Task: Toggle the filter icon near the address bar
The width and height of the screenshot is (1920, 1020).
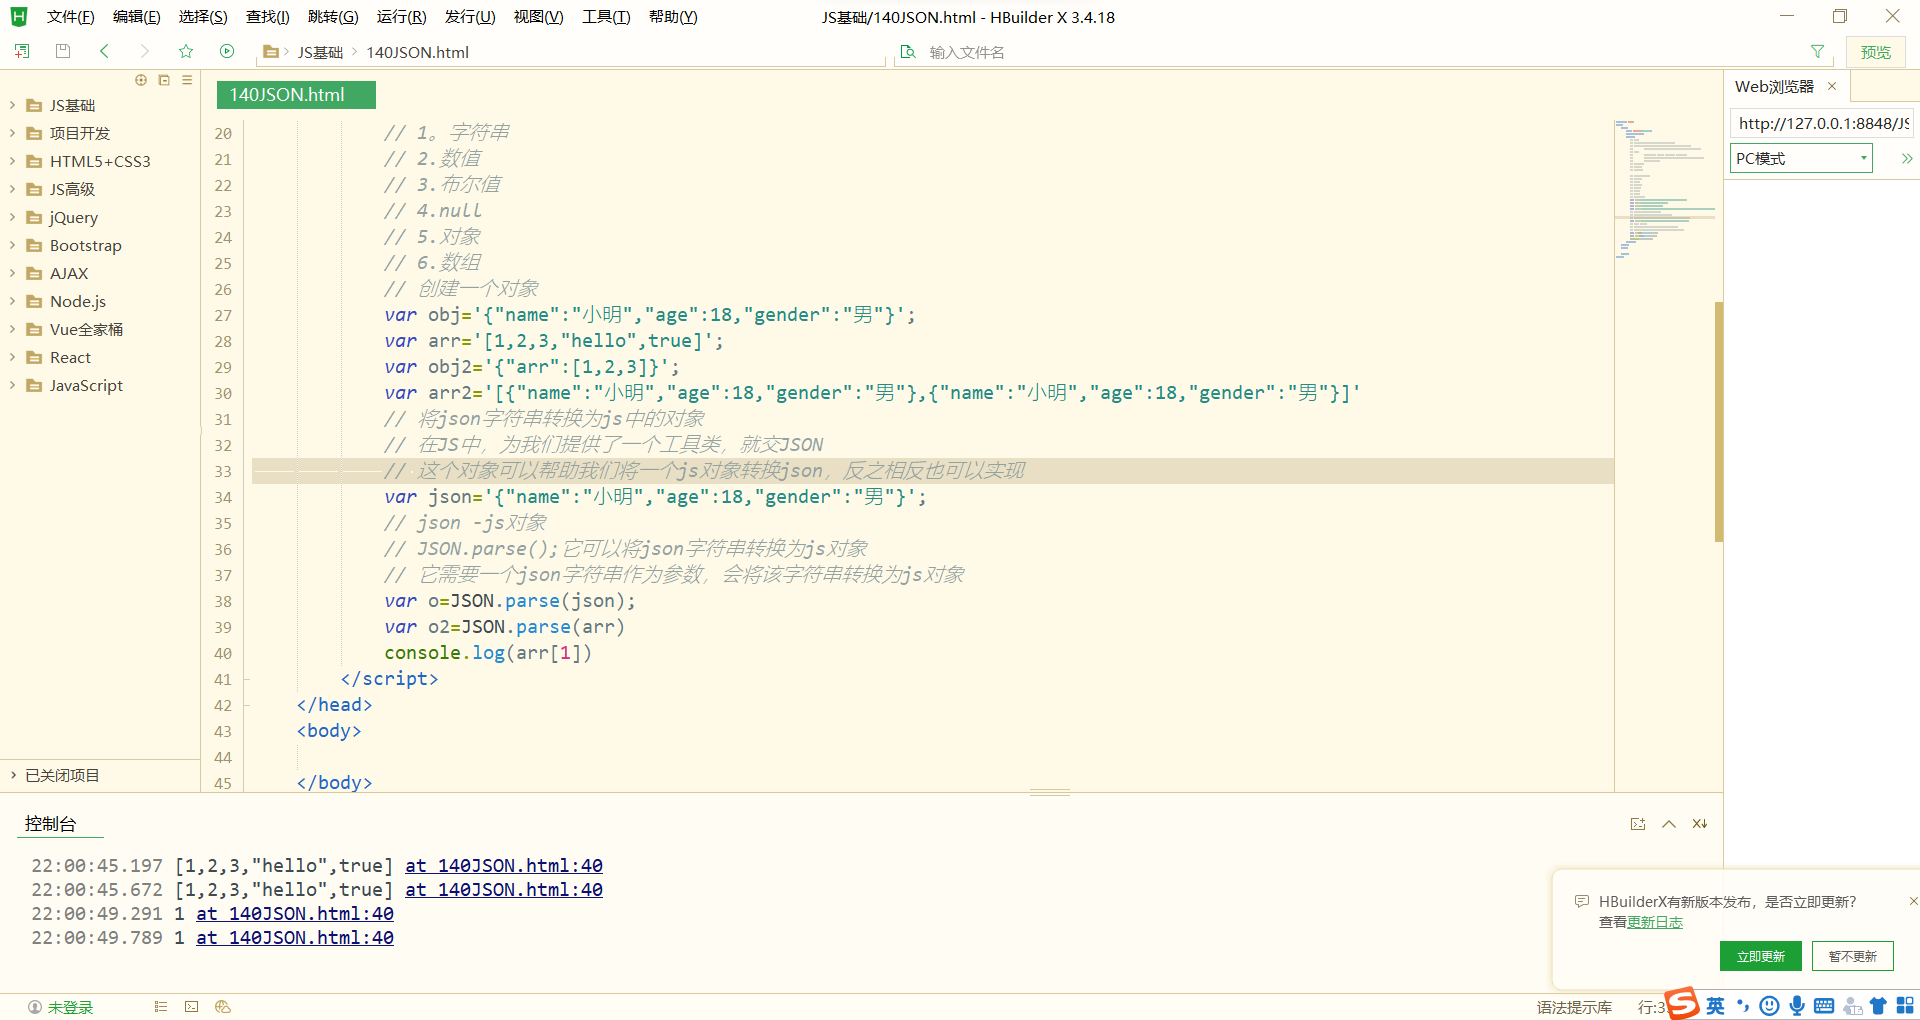Action: pos(1817,51)
